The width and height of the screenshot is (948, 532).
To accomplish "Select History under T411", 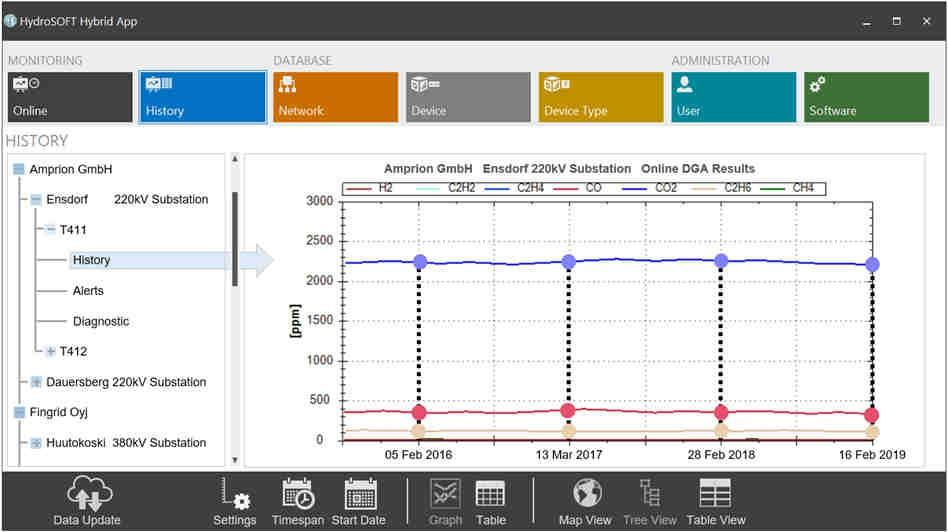I will (x=91, y=261).
